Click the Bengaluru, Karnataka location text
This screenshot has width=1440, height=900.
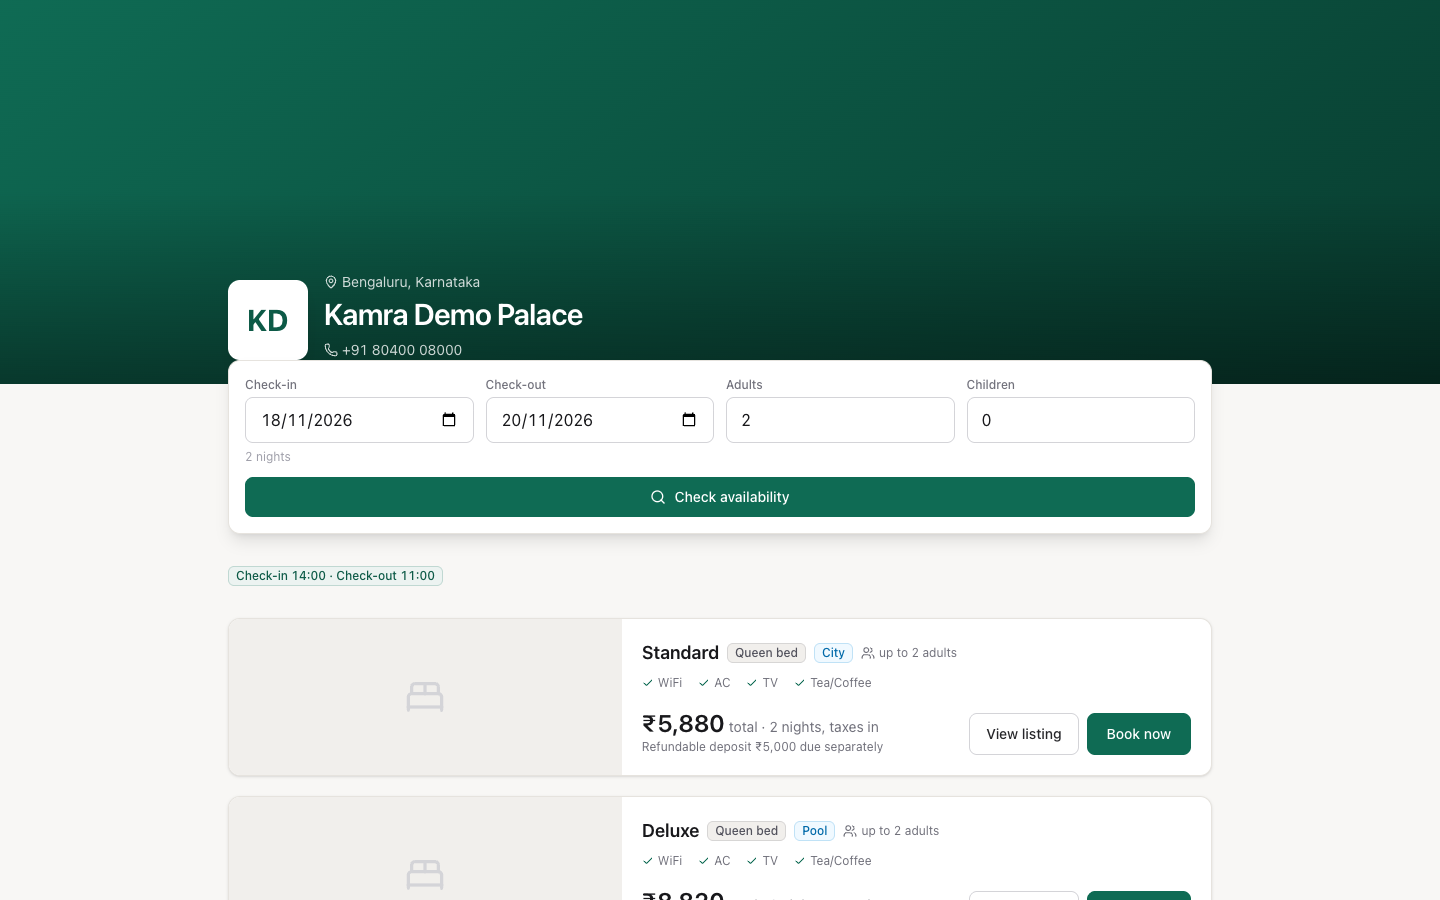coord(411,282)
